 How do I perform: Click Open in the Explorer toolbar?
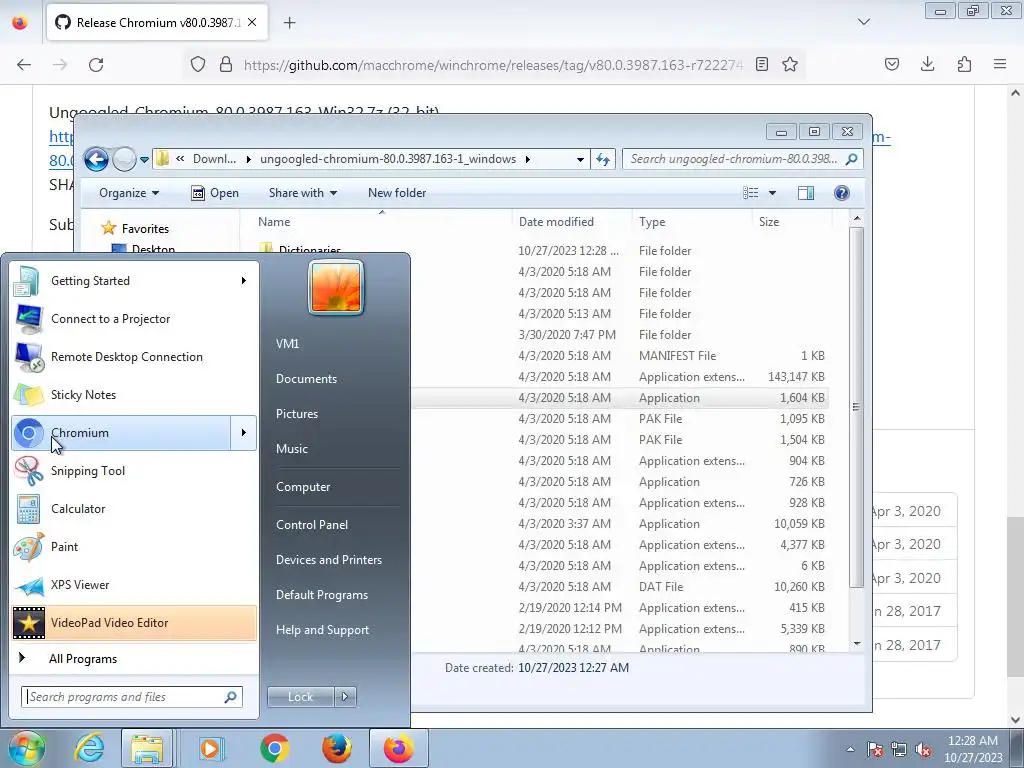click(x=215, y=193)
